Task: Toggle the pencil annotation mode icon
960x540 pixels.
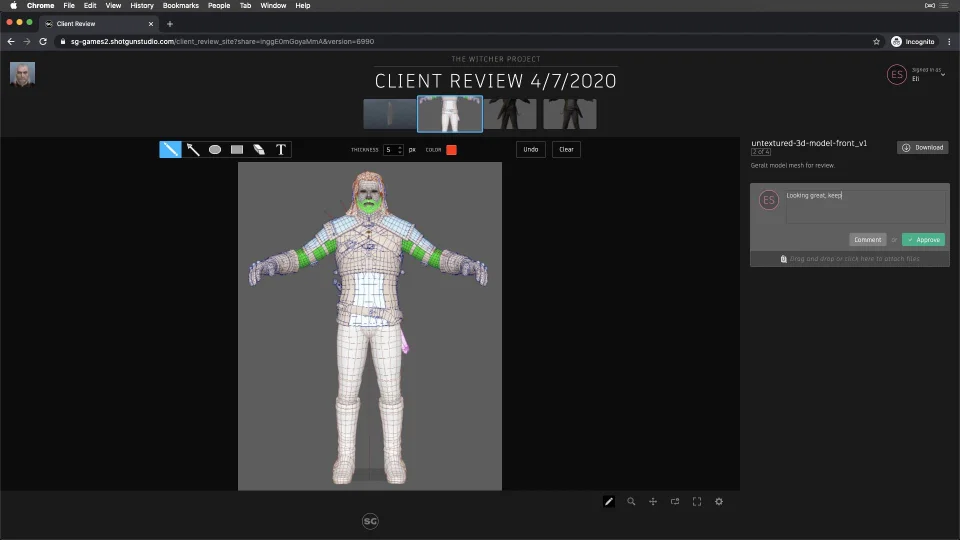Action: [x=609, y=501]
